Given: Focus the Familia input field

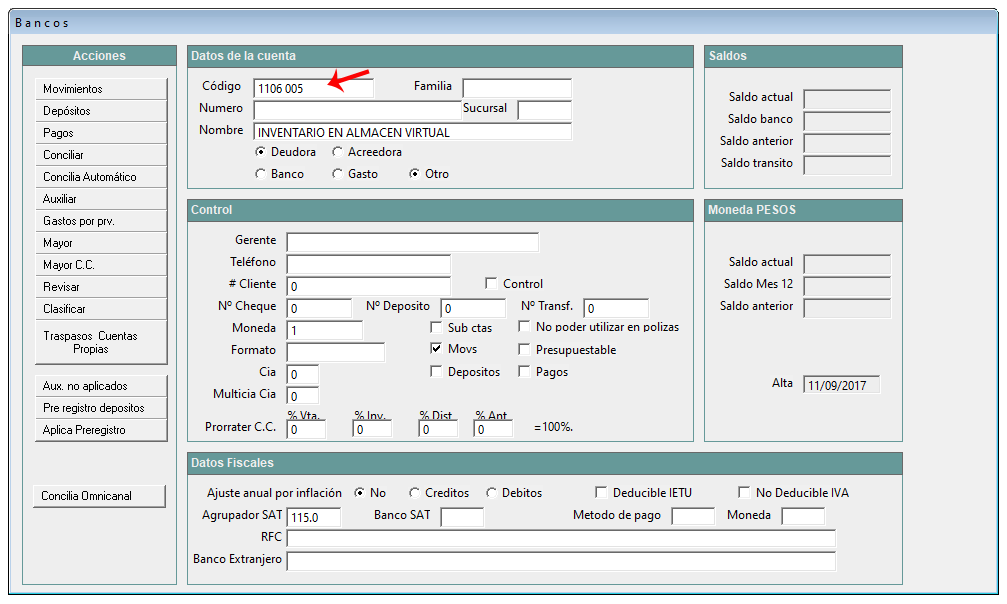Looking at the screenshot, I should point(517,88).
